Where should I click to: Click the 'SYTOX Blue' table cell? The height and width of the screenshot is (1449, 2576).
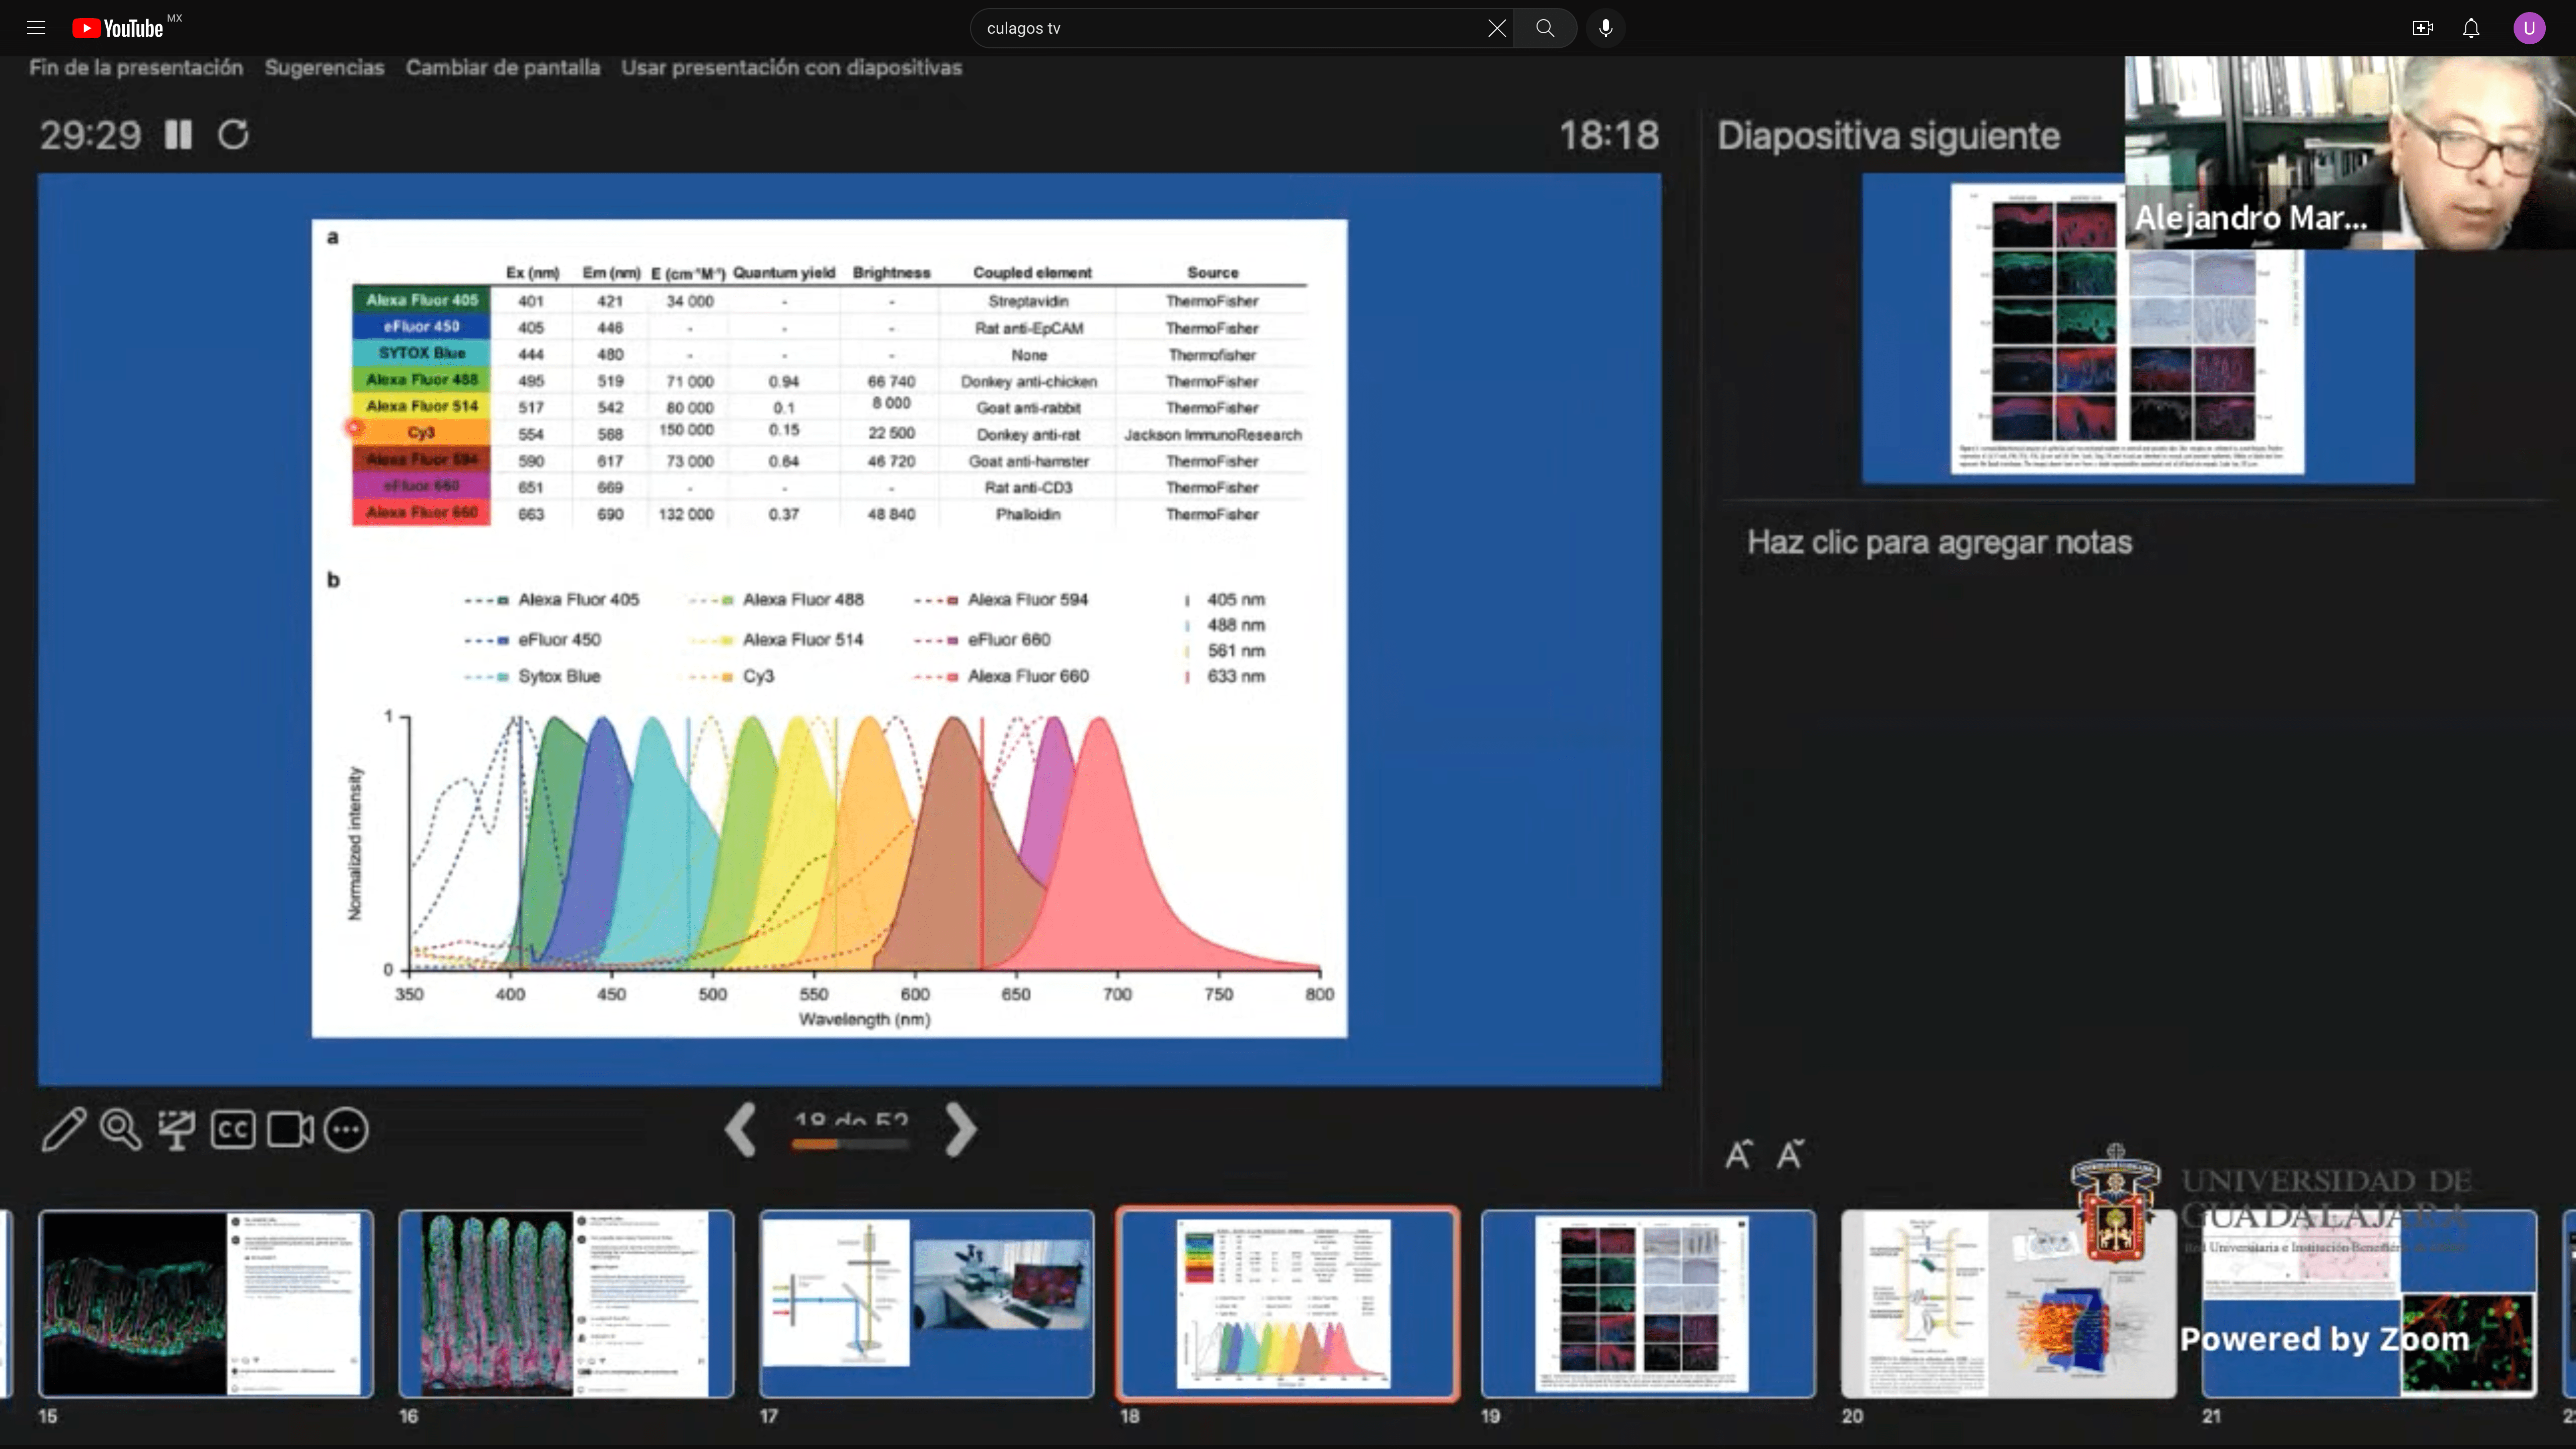tap(421, 353)
